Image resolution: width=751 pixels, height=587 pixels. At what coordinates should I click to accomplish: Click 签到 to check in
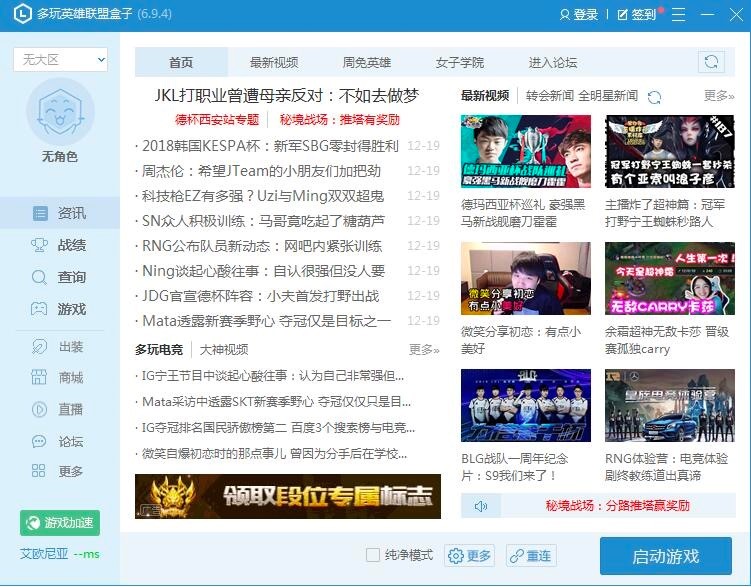tap(637, 14)
